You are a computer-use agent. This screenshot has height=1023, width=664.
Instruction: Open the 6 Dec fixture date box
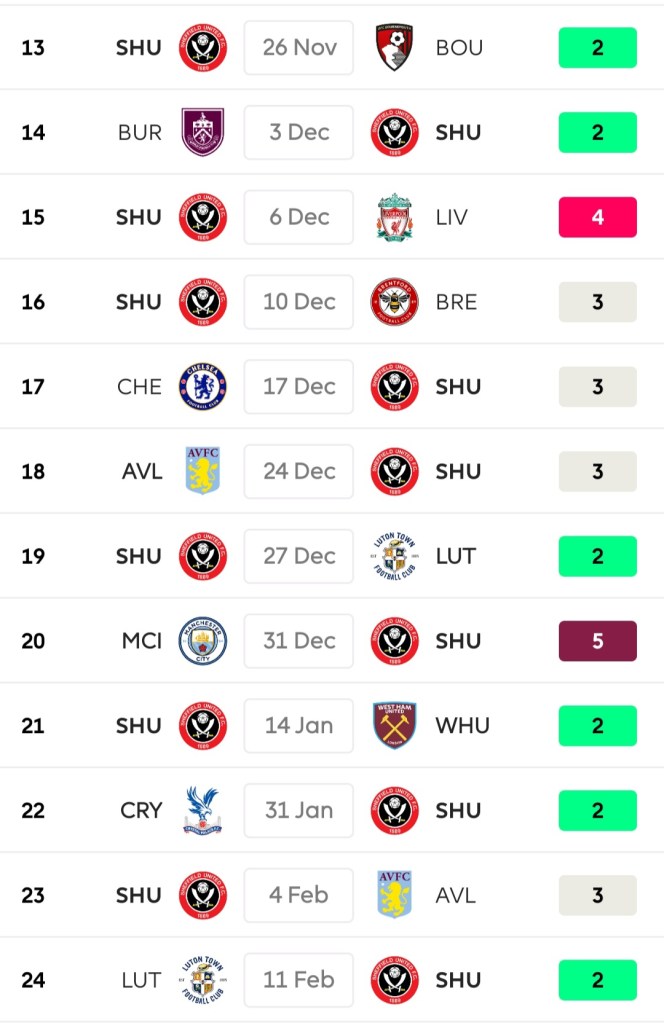coord(299,217)
